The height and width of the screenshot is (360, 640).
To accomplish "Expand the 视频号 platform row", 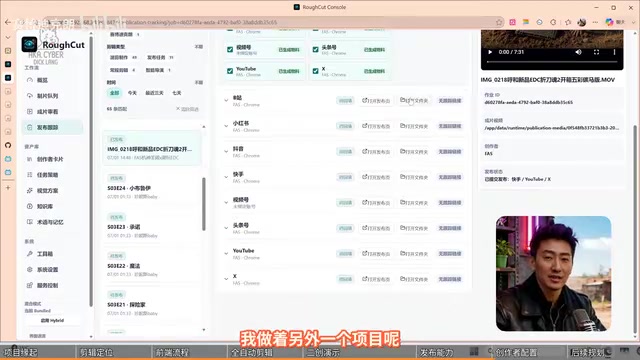I will coord(226,202).
